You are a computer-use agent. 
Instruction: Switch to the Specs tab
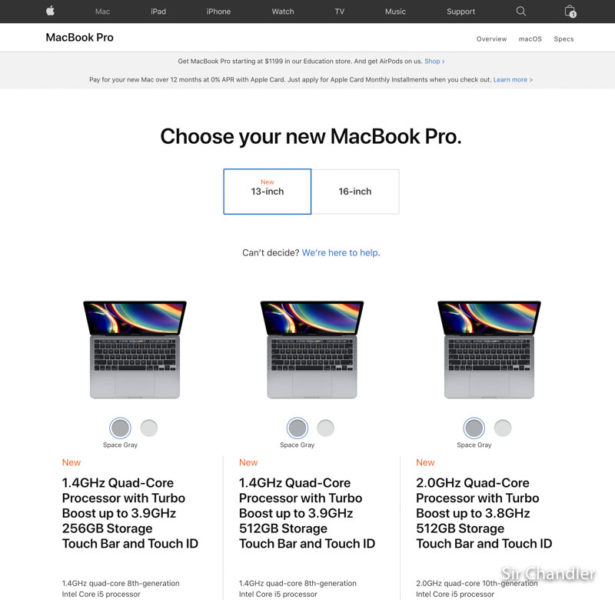click(564, 39)
